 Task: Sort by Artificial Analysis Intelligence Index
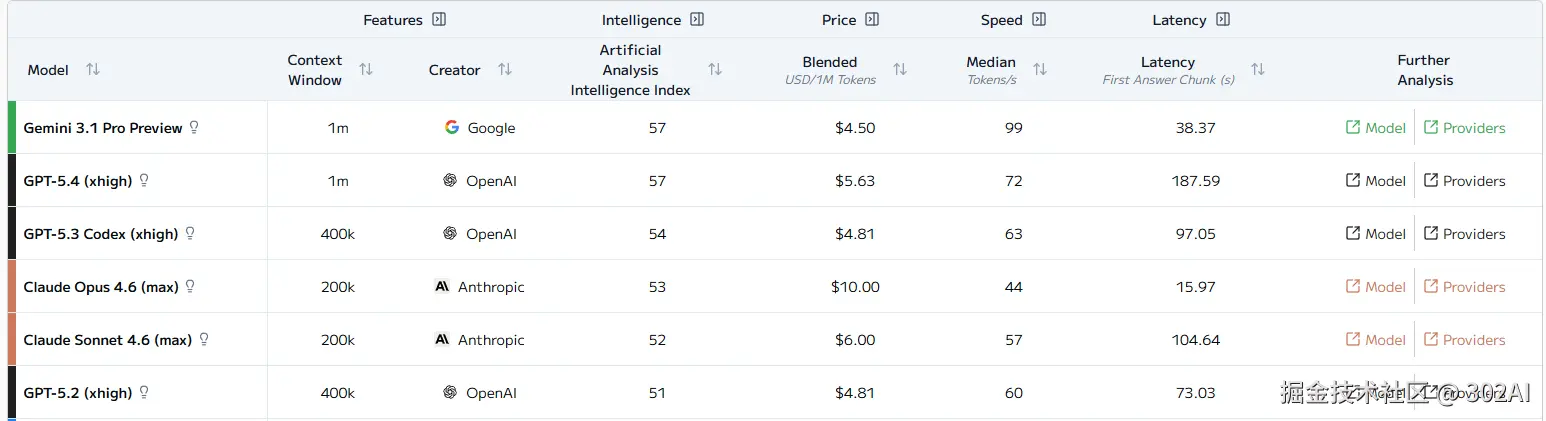click(715, 70)
